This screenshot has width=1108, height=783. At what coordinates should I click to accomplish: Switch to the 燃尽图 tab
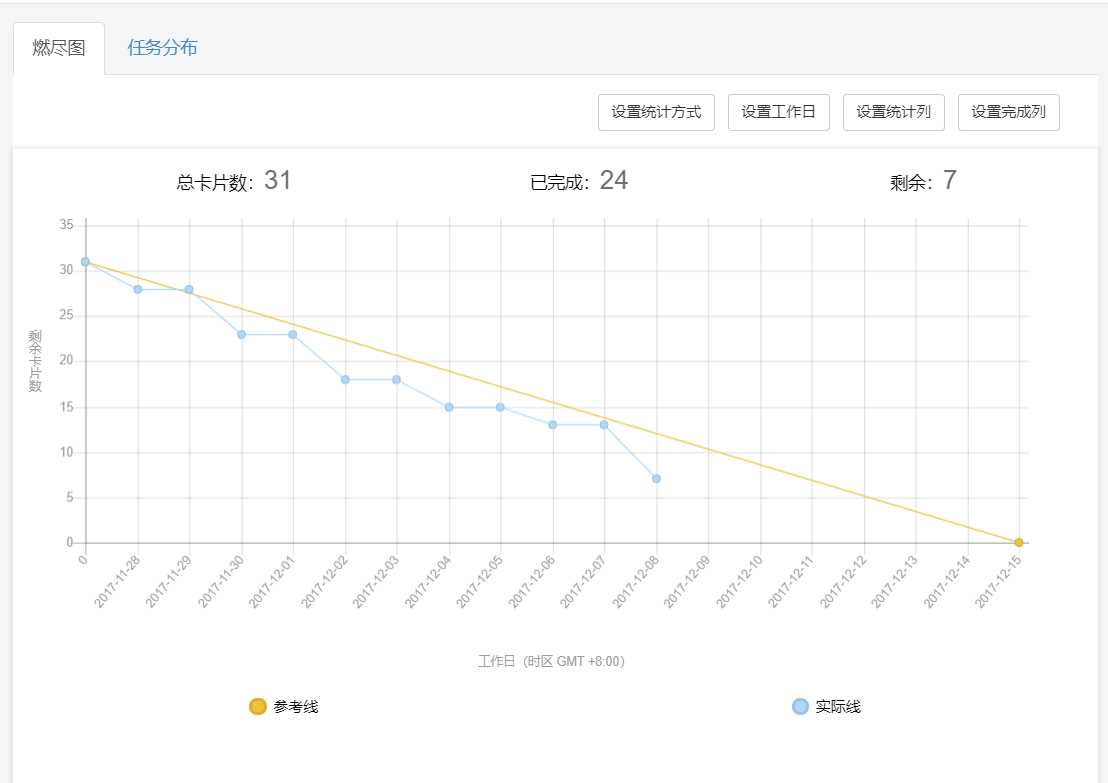click(x=59, y=48)
